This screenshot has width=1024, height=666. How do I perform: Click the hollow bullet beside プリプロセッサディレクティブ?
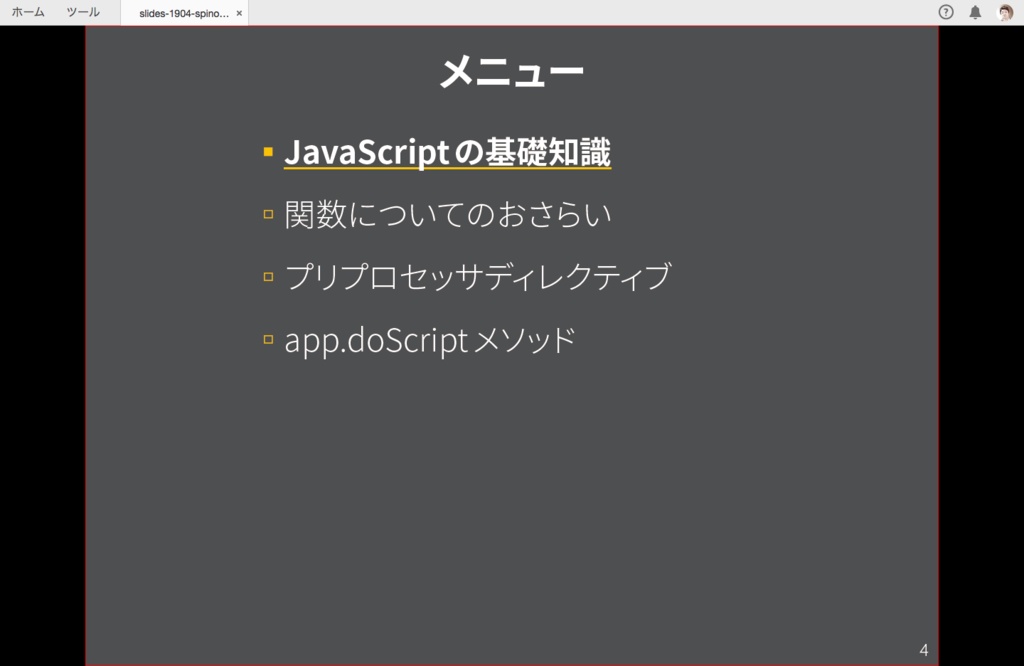pos(266,274)
